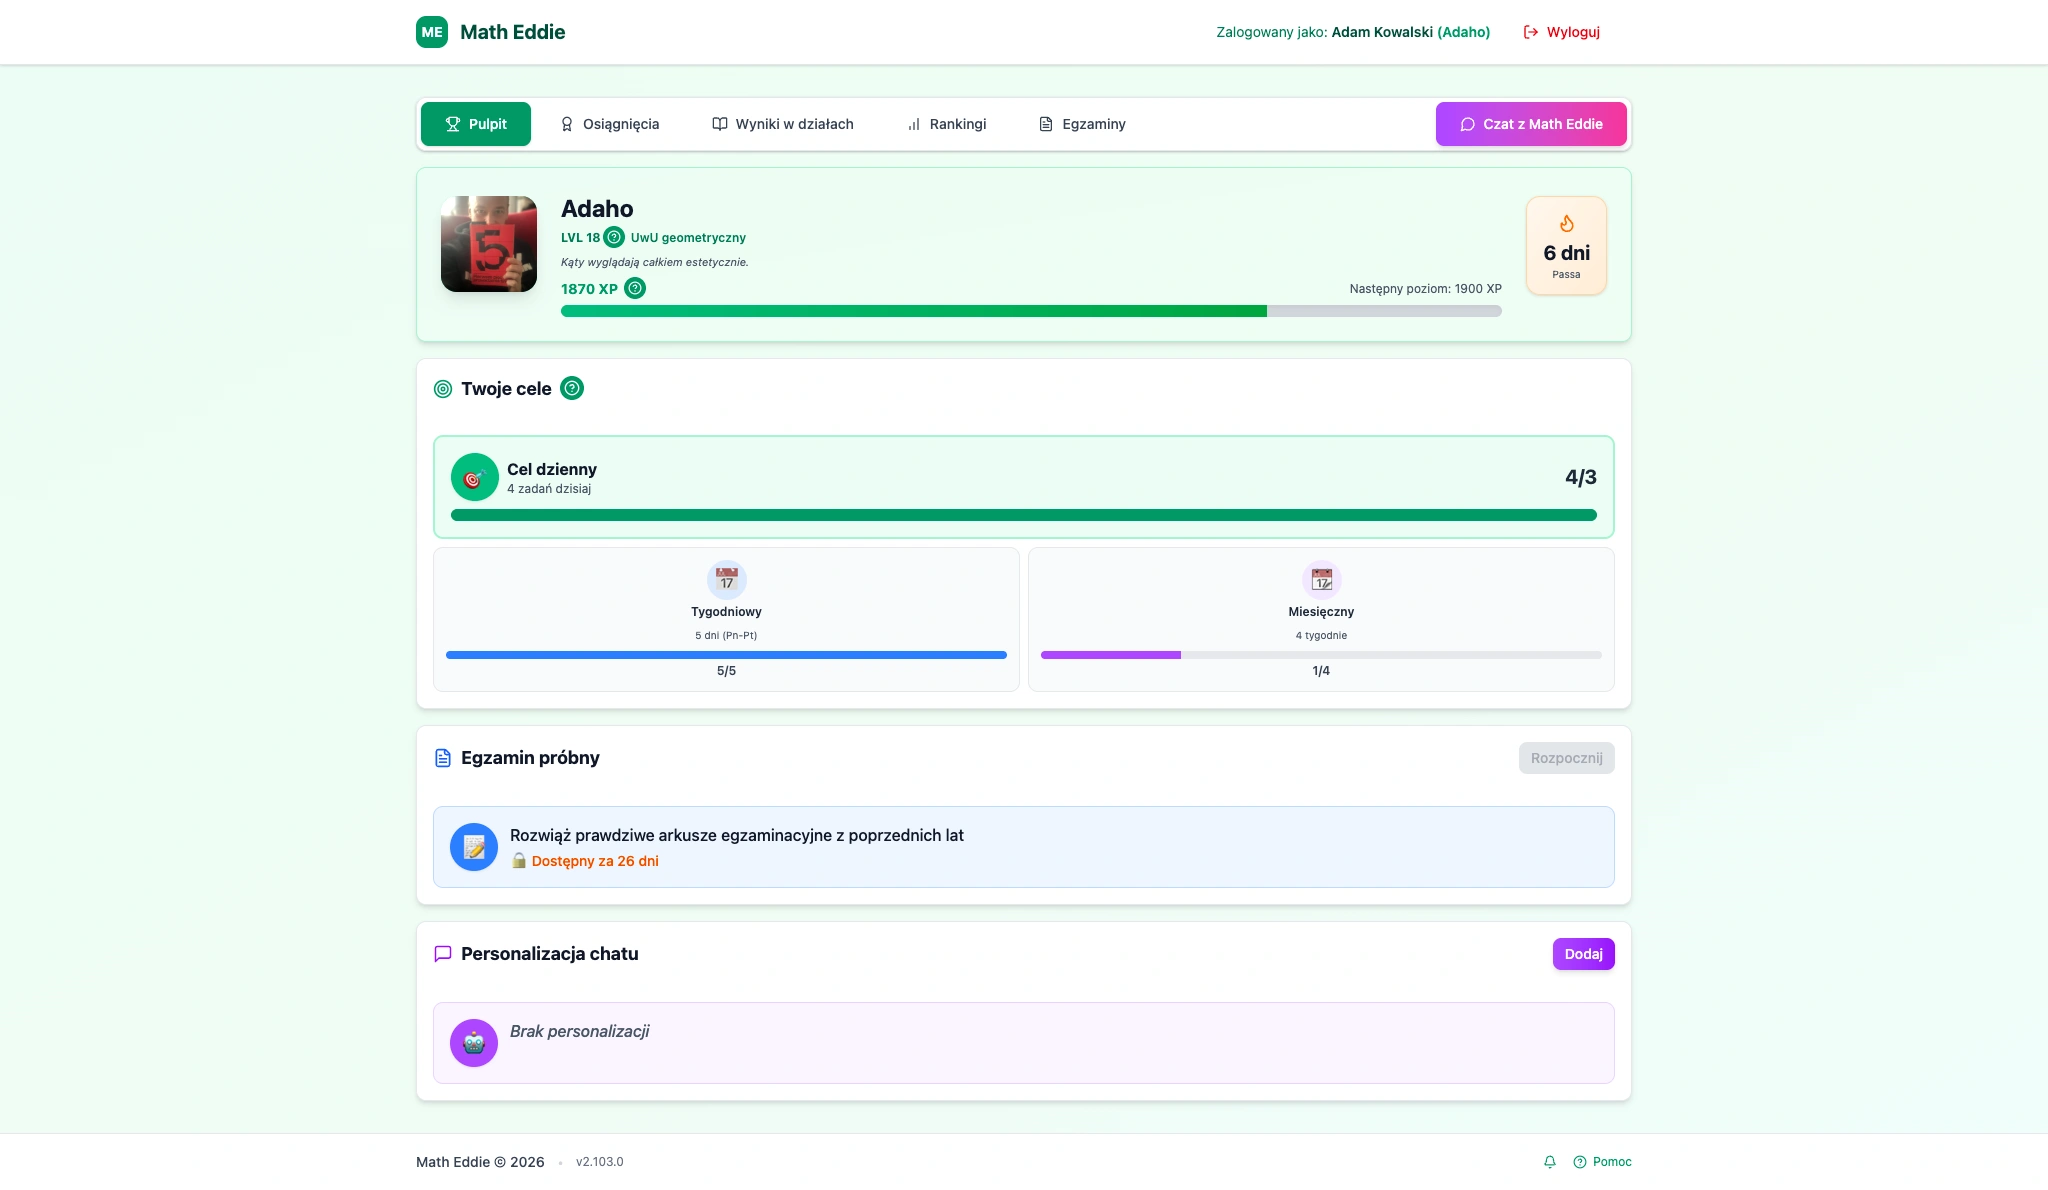Click the logout arrow icon
Screen dimensions: 2048x1190
[x=1531, y=32]
